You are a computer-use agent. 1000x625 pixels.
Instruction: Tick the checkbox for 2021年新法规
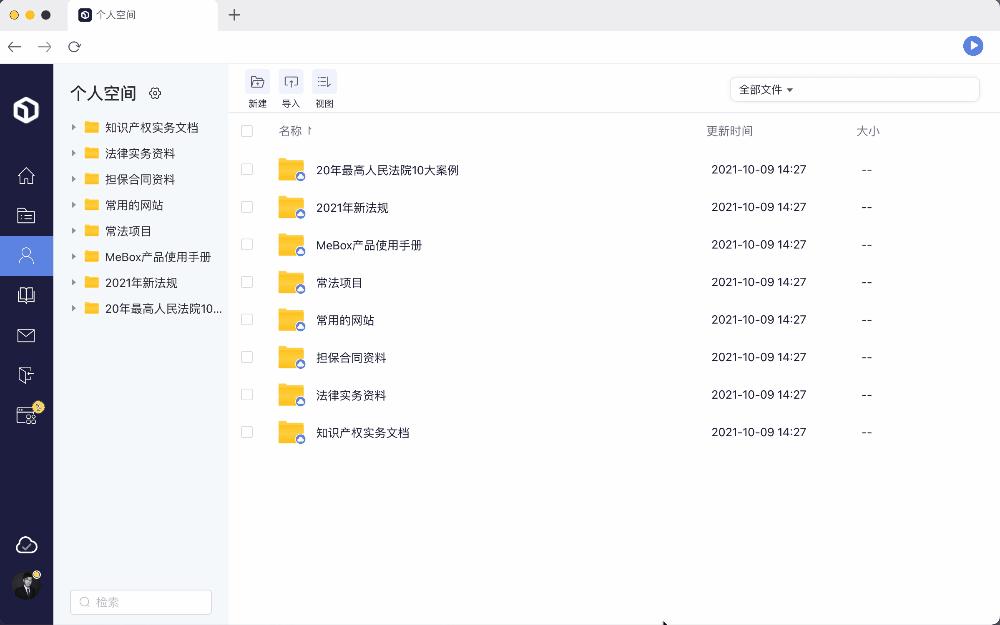[x=246, y=207]
